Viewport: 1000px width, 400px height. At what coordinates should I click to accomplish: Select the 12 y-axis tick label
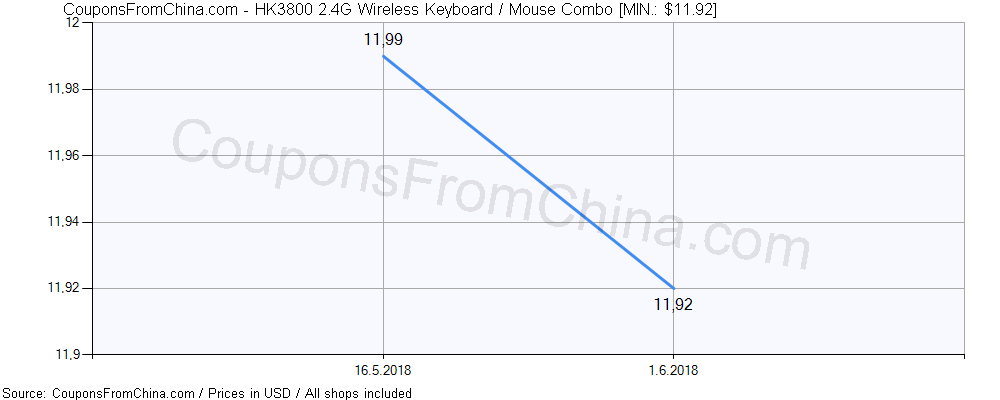coord(72,24)
